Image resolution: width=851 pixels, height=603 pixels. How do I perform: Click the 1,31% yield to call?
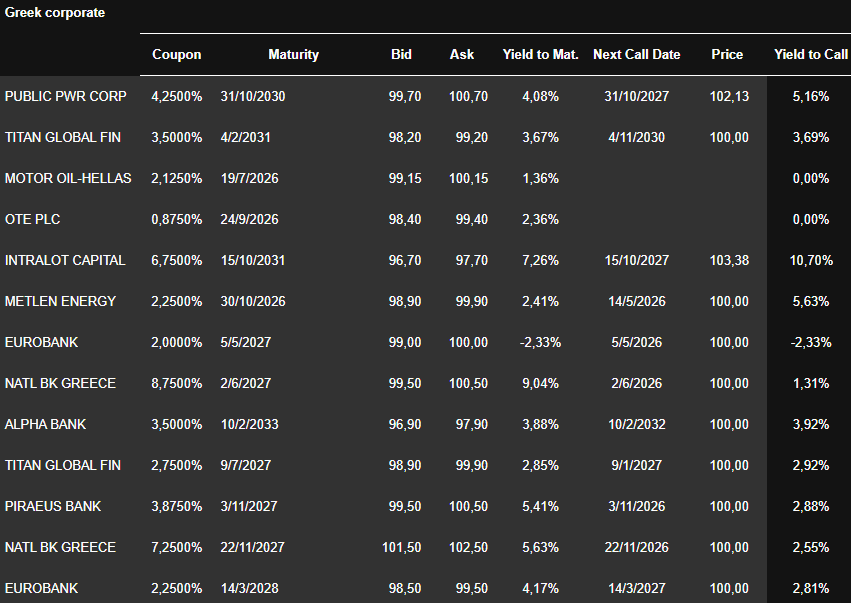(811, 383)
